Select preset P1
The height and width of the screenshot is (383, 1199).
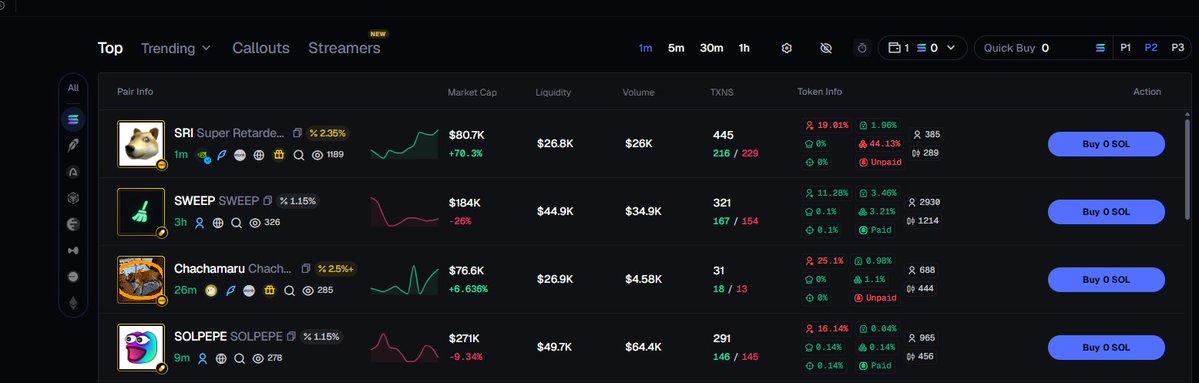pos(1126,47)
